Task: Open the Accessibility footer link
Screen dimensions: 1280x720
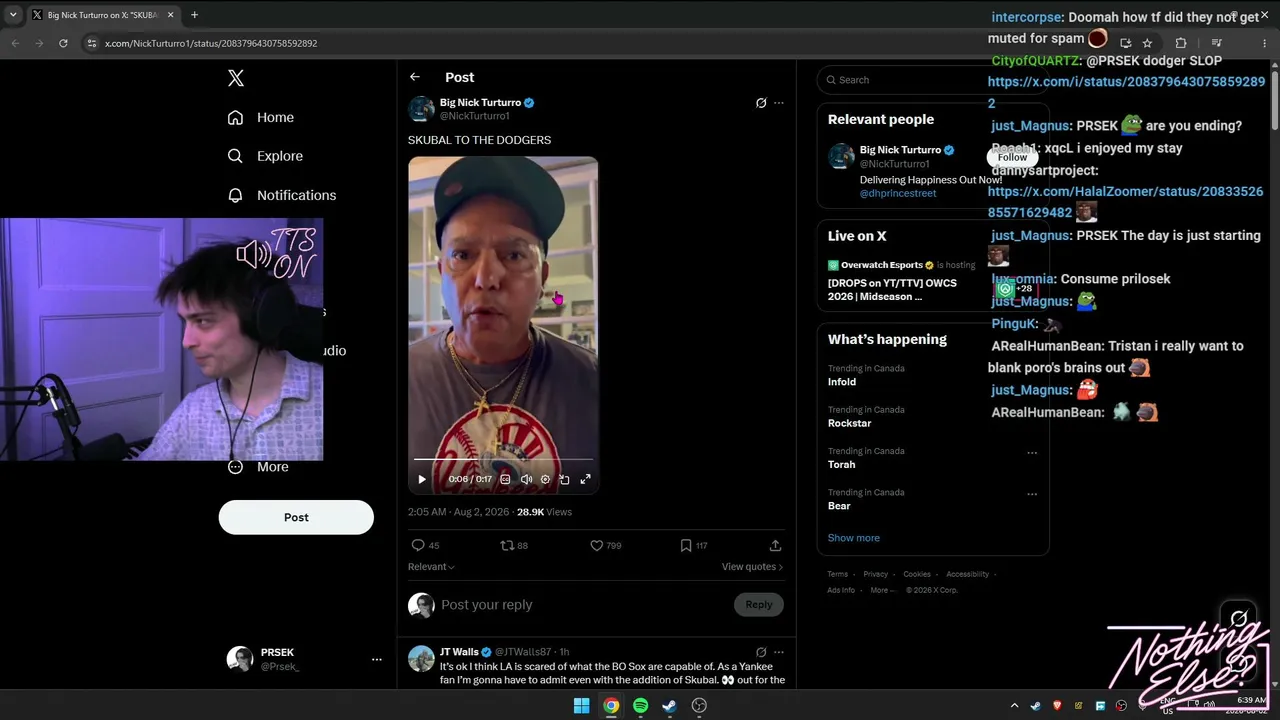Action: (x=968, y=574)
